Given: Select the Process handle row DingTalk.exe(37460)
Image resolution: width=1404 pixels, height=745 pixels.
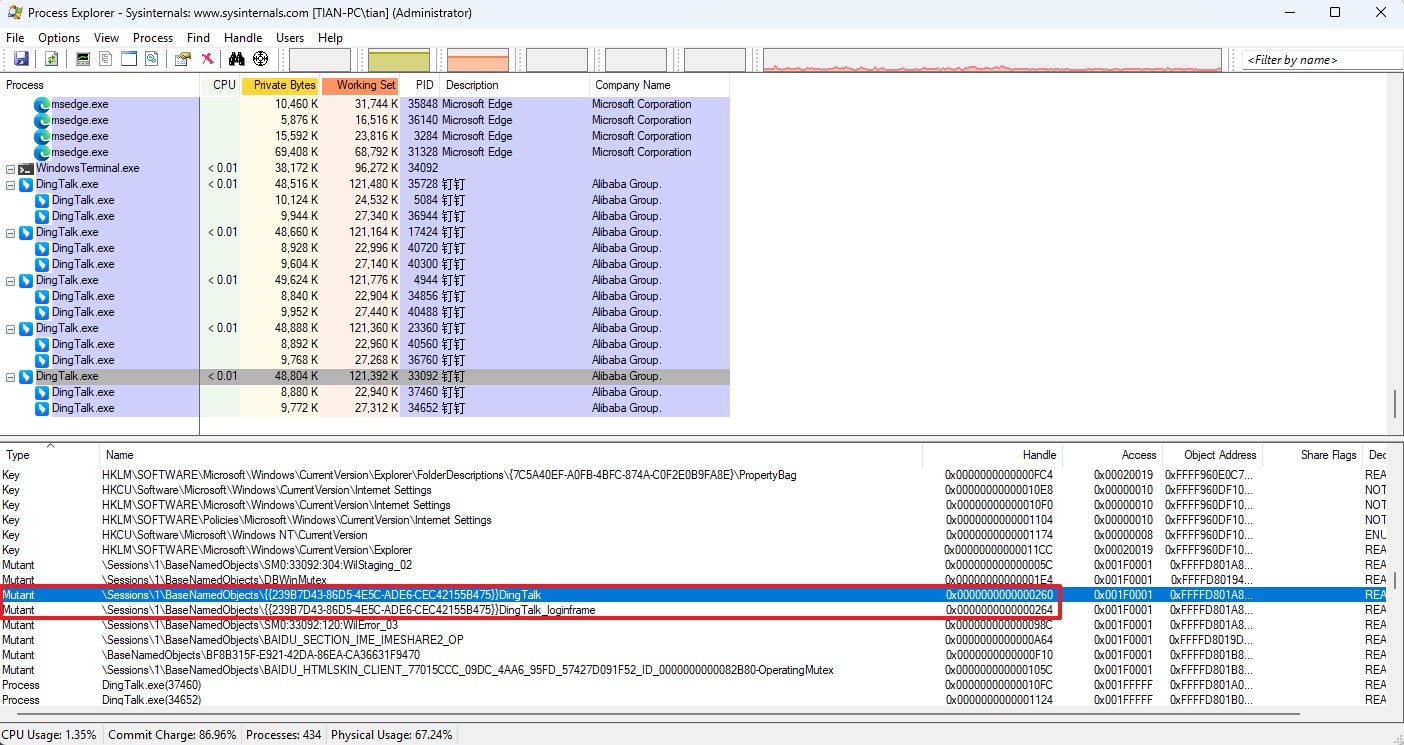Looking at the screenshot, I should point(694,685).
